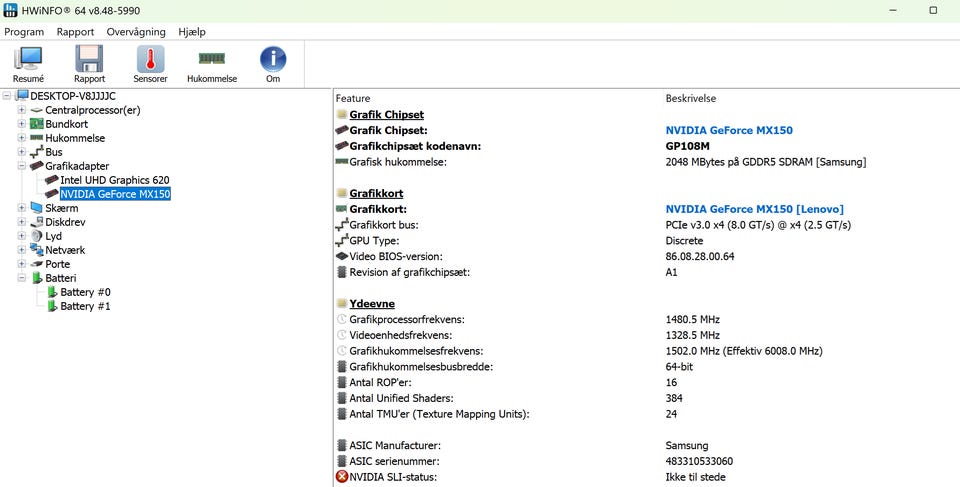This screenshot has width=960, height=487.
Task: Click the Centralprocessor(er) chip icon
Action: 37,110
